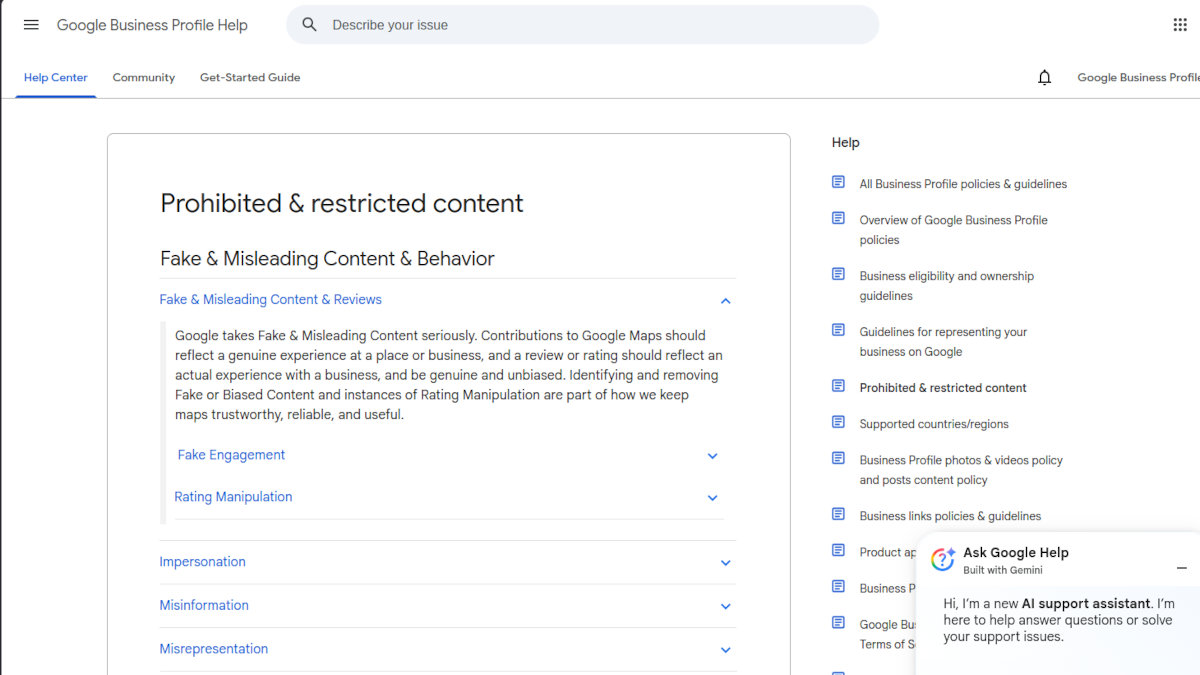Expand the Misrepresentation section chevron
The image size is (1200, 675).
click(x=726, y=650)
